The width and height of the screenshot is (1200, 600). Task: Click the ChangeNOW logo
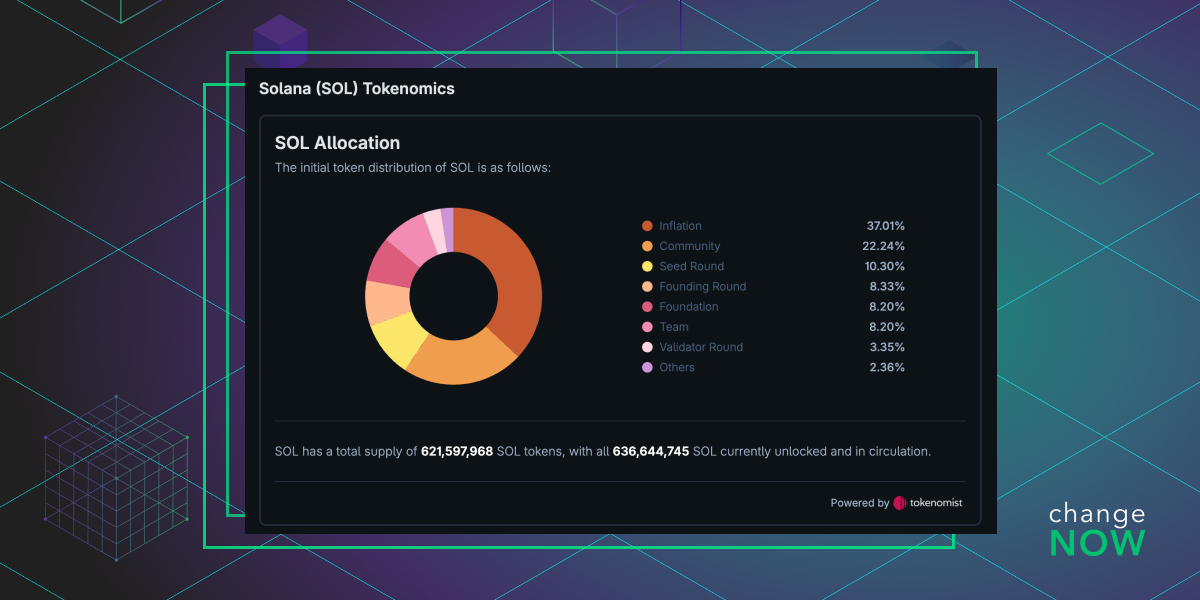(x=1097, y=530)
